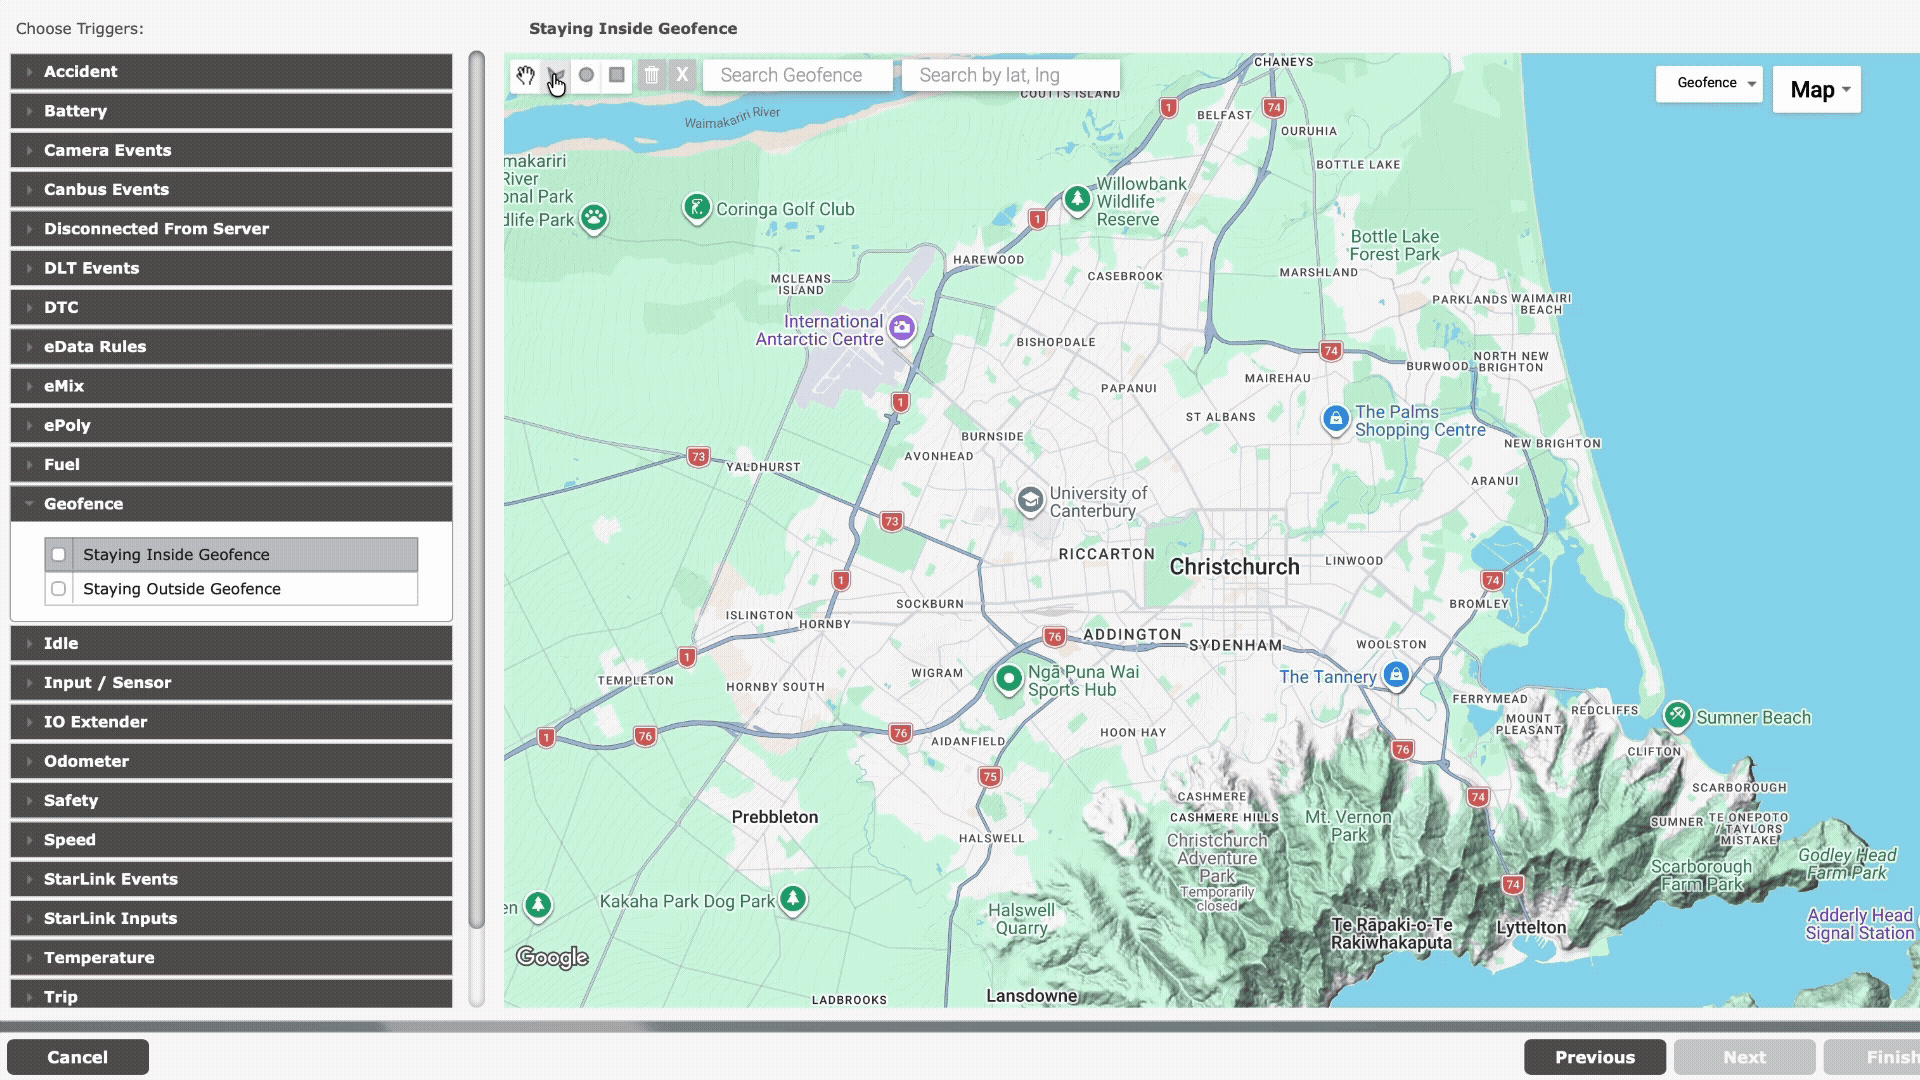This screenshot has width=1920, height=1080.
Task: Expand the ePoly trigger section
Action: click(x=231, y=425)
